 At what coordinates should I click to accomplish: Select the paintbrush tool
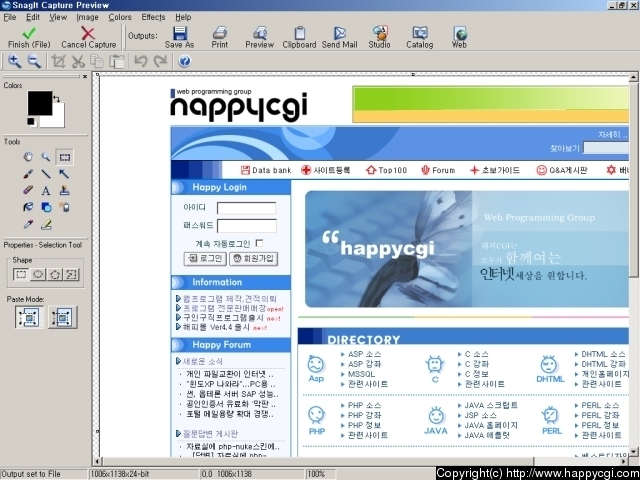[28, 174]
